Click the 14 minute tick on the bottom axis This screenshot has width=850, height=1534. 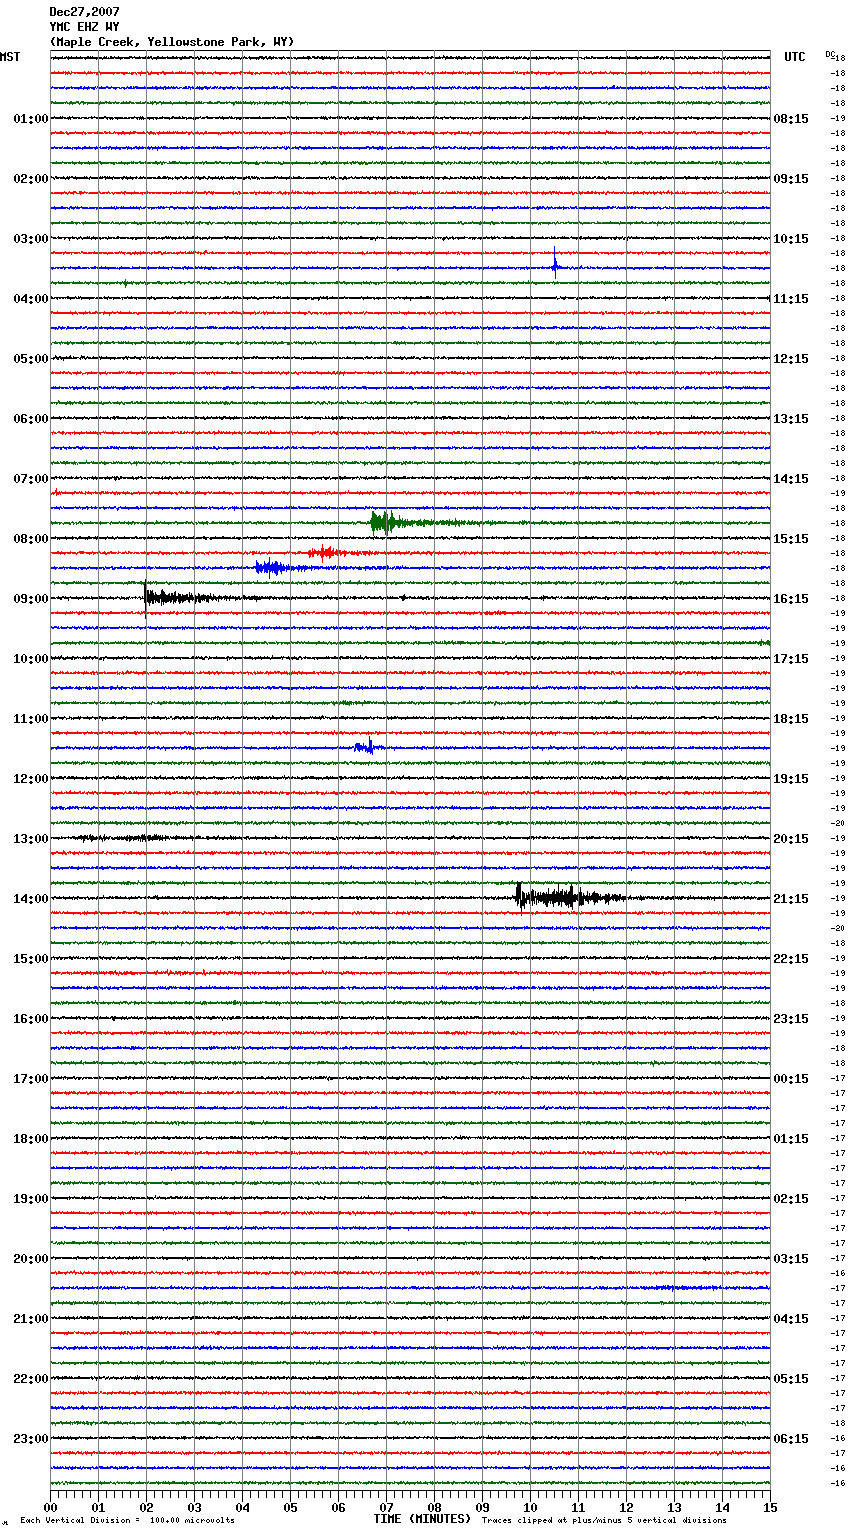(x=722, y=1507)
